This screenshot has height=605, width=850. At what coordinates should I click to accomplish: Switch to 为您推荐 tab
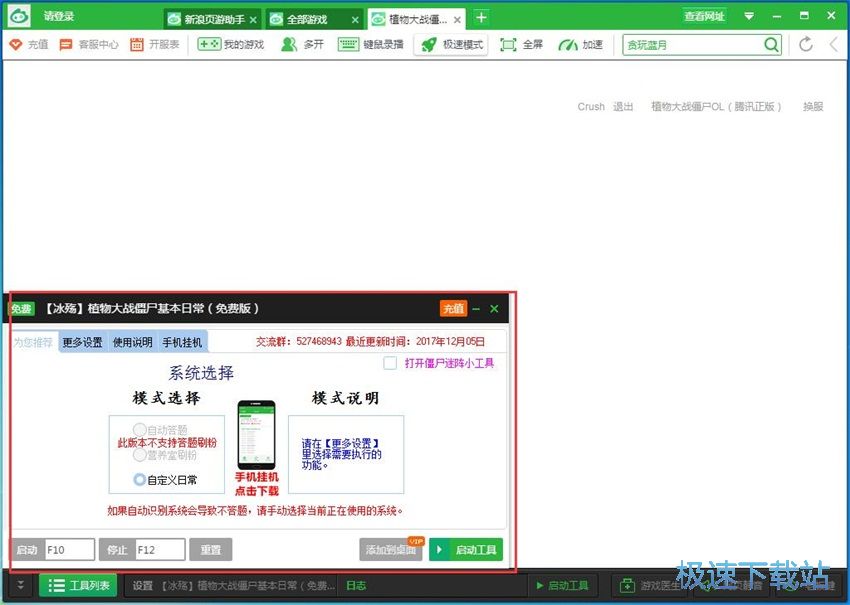[33, 342]
